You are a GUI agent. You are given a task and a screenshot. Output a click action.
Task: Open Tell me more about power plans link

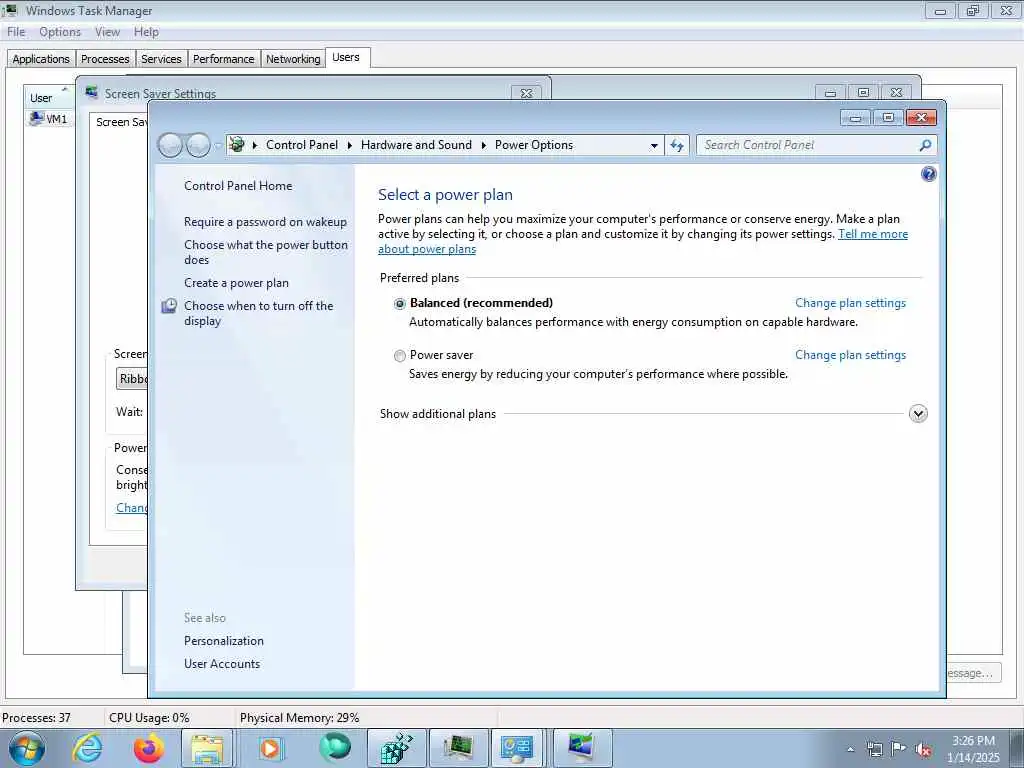(x=873, y=234)
